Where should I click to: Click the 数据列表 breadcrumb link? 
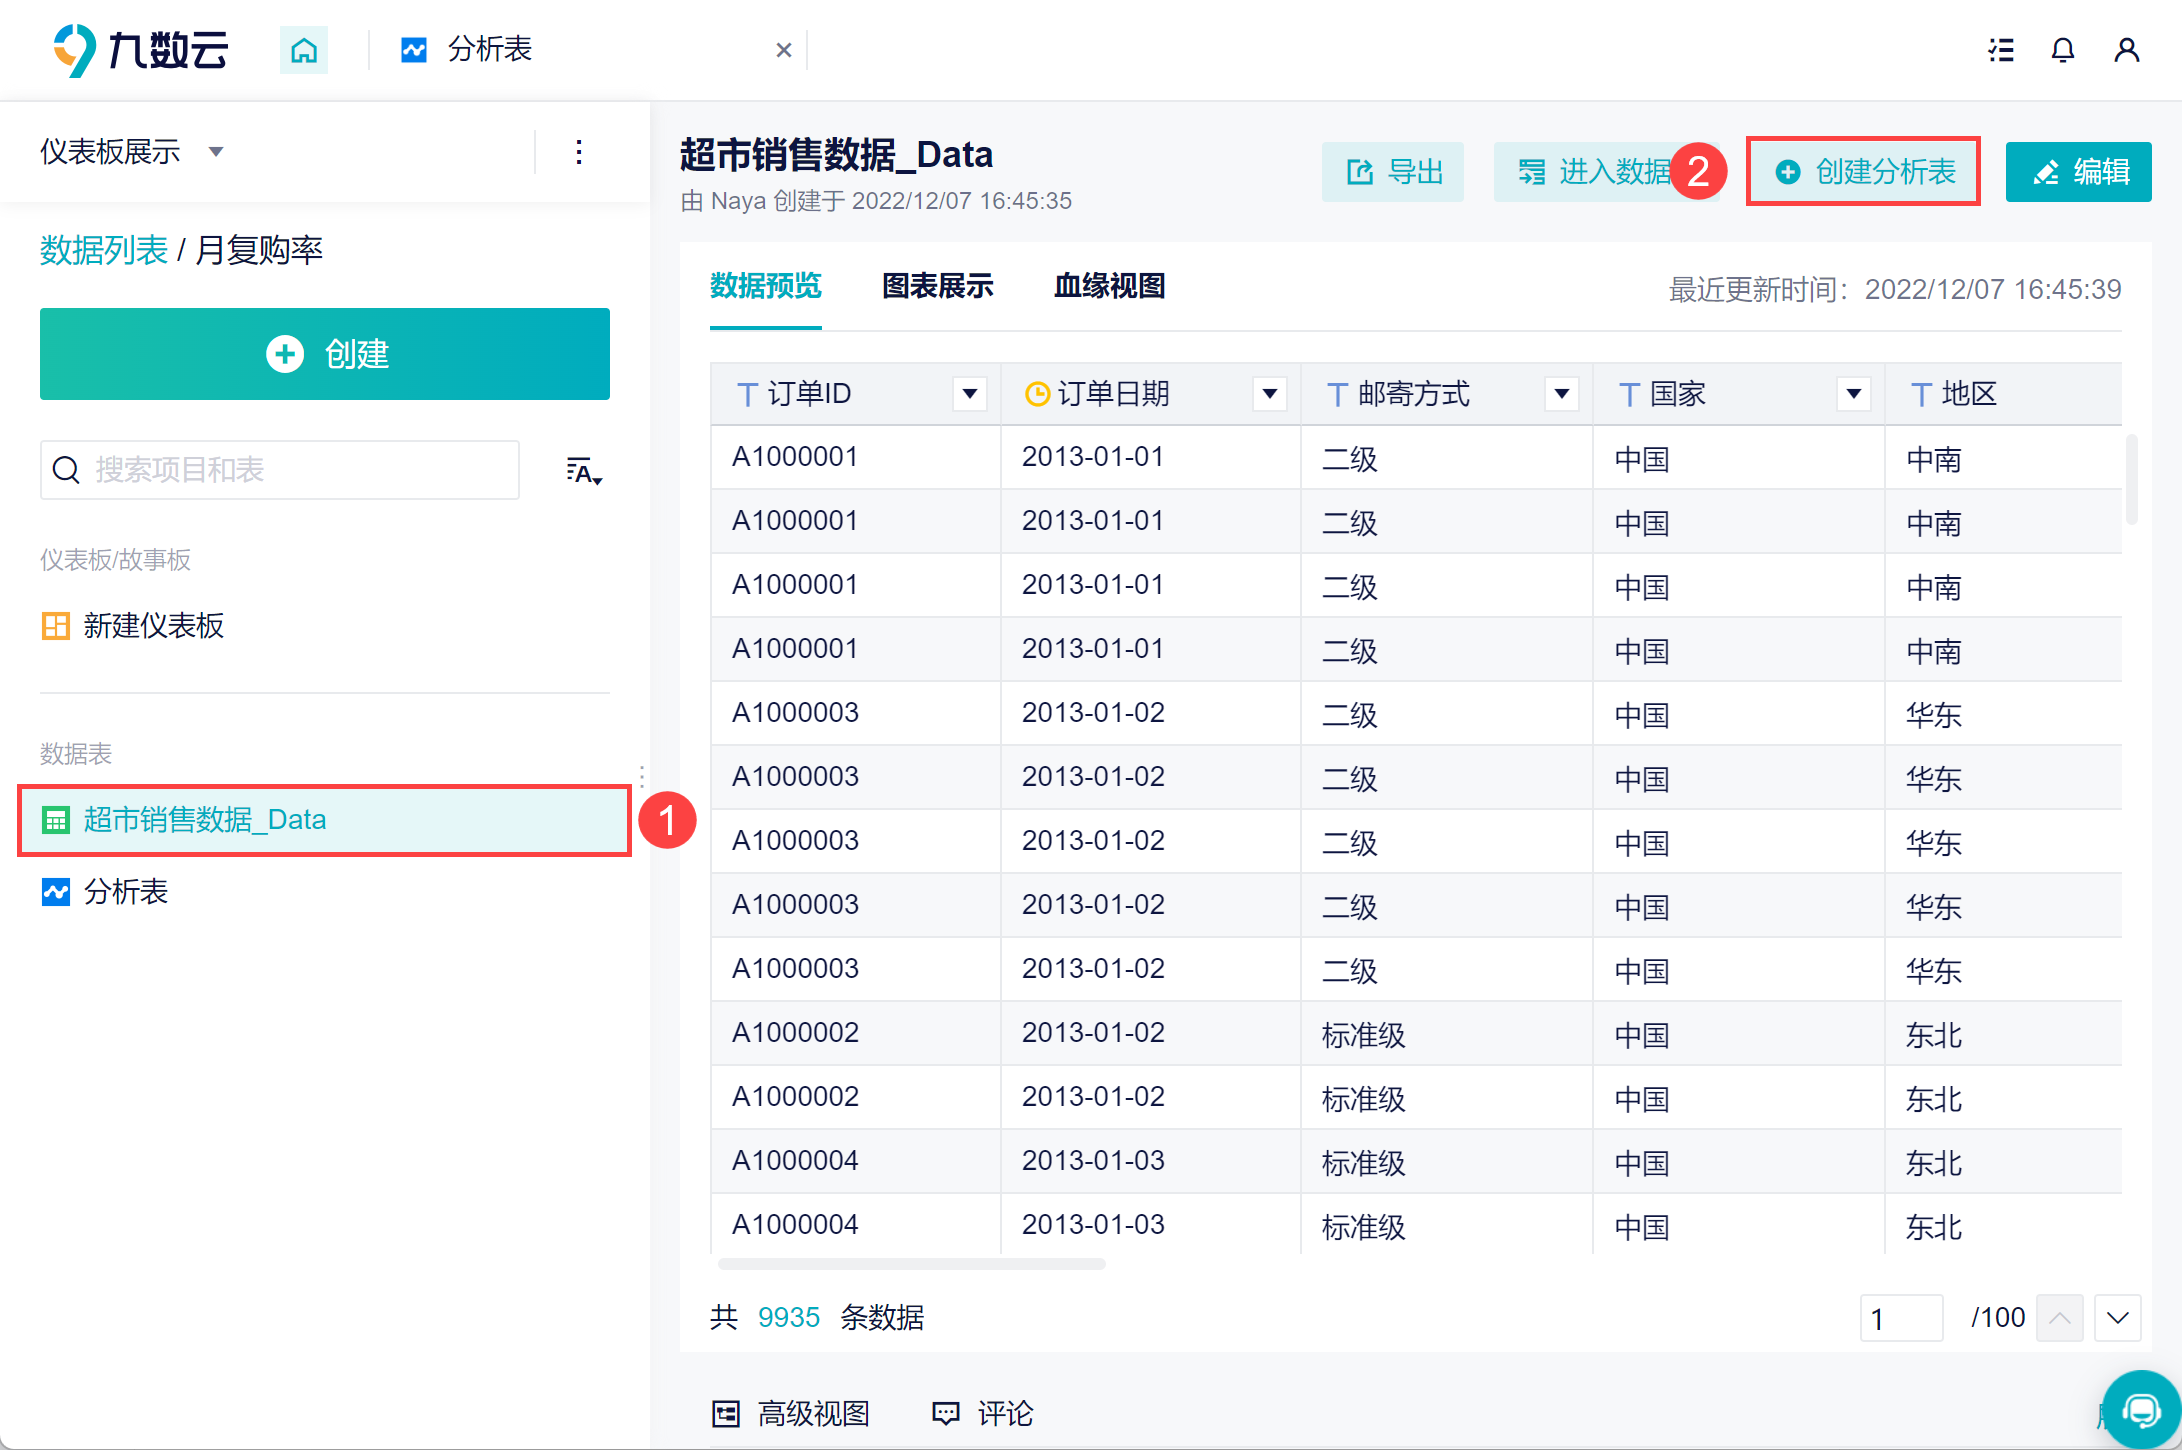[x=104, y=250]
